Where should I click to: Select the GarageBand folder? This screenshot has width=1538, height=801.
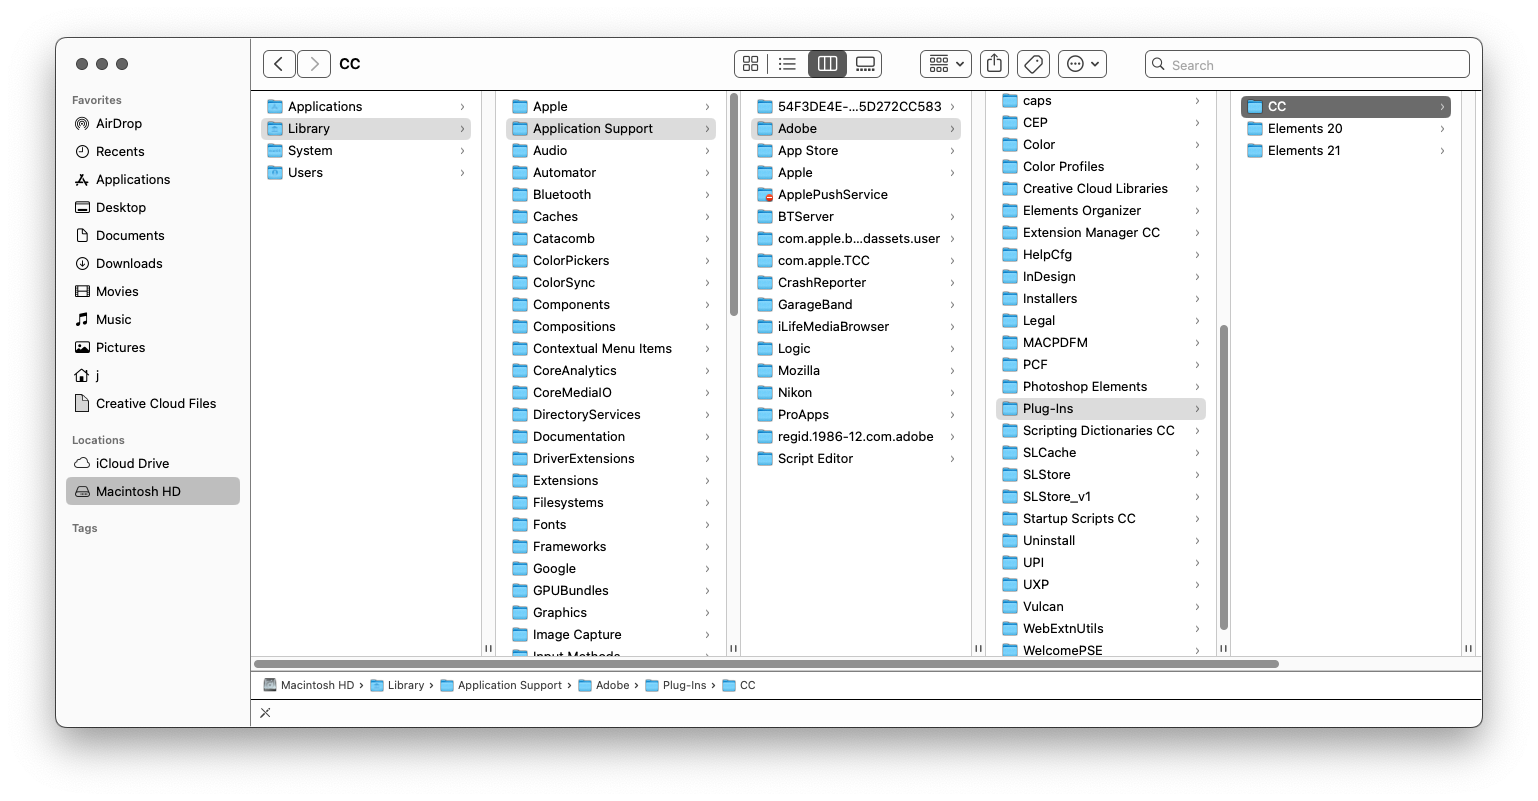click(856, 305)
